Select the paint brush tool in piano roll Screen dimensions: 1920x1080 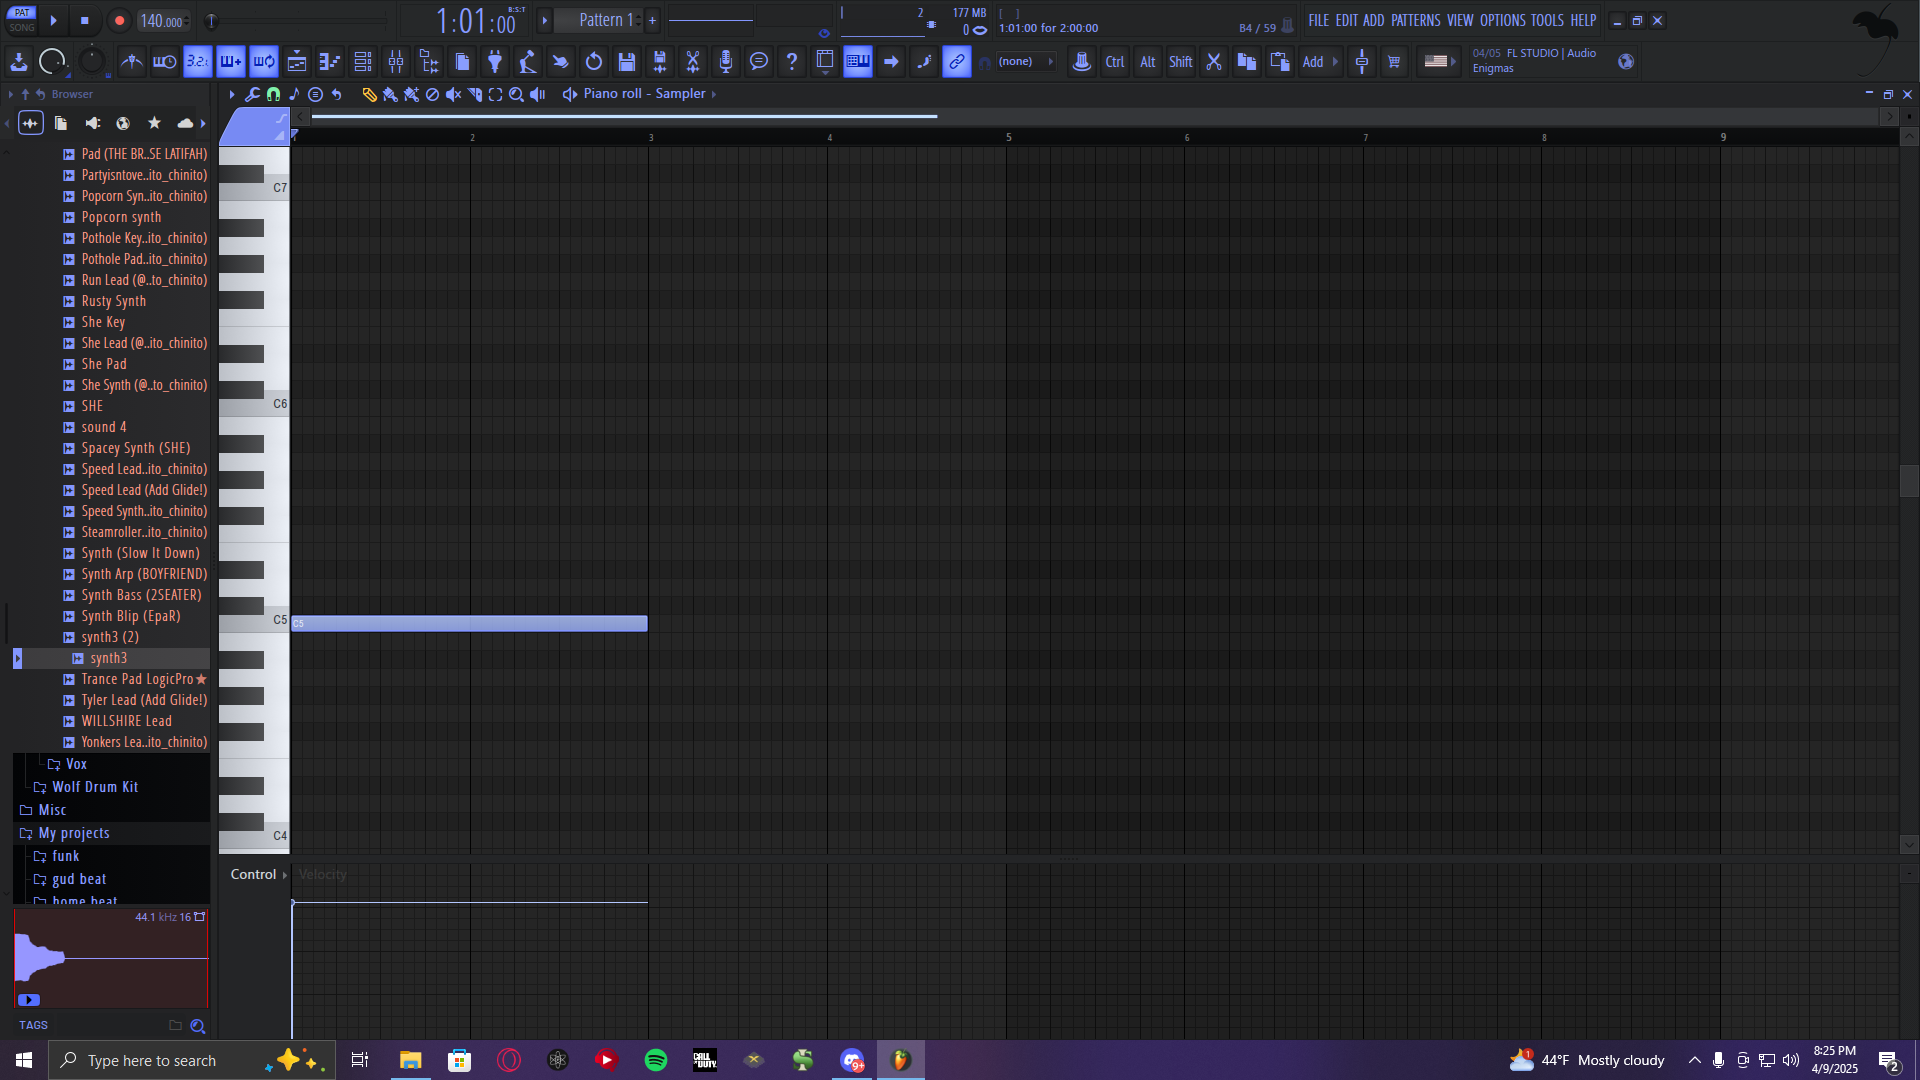[390, 94]
